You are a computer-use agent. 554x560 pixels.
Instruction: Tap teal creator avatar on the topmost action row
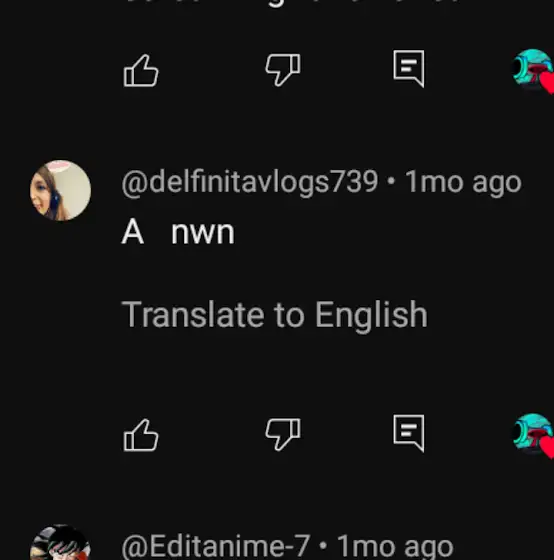pos(531,68)
